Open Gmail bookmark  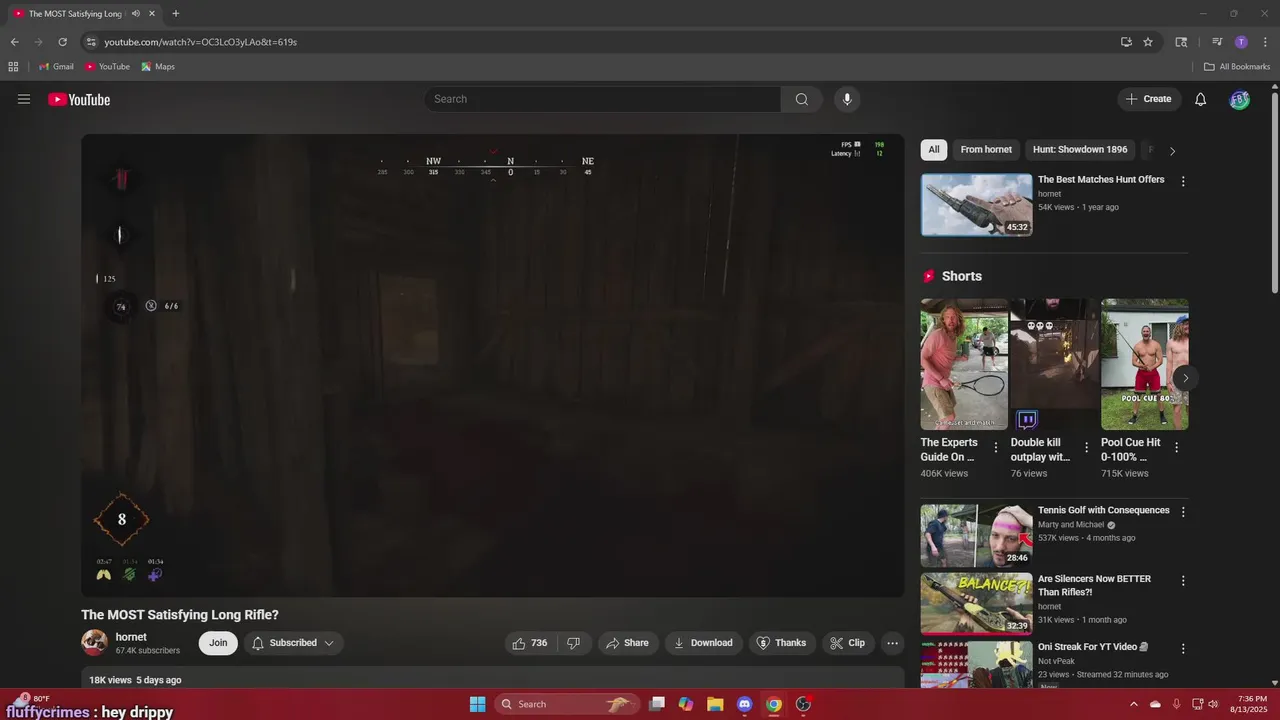pos(56,67)
